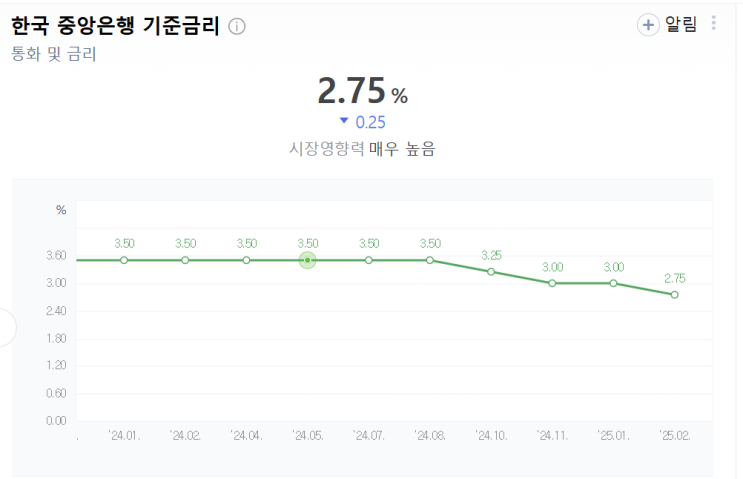
Task: Select the '24.01. data point on the chart
Action: pos(124,260)
